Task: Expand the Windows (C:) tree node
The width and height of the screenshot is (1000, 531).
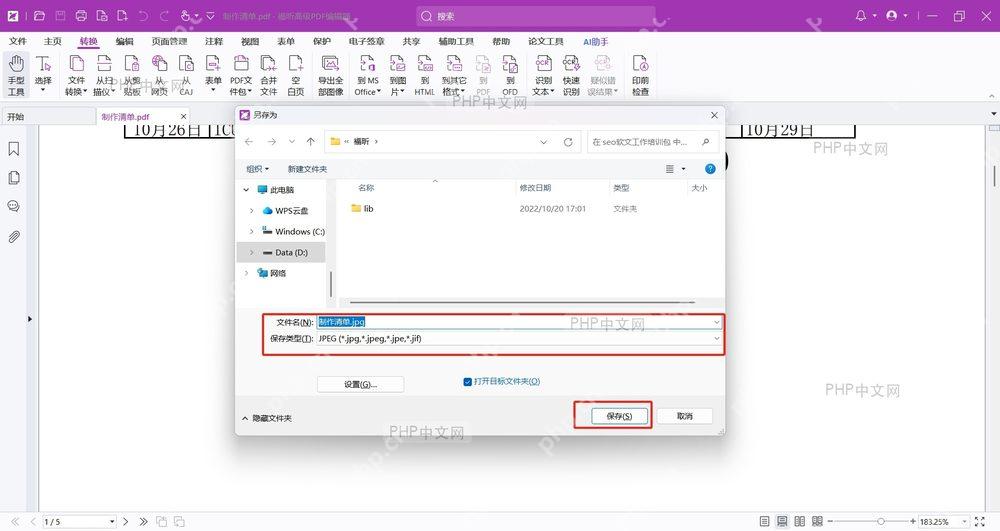Action: [x=251, y=231]
